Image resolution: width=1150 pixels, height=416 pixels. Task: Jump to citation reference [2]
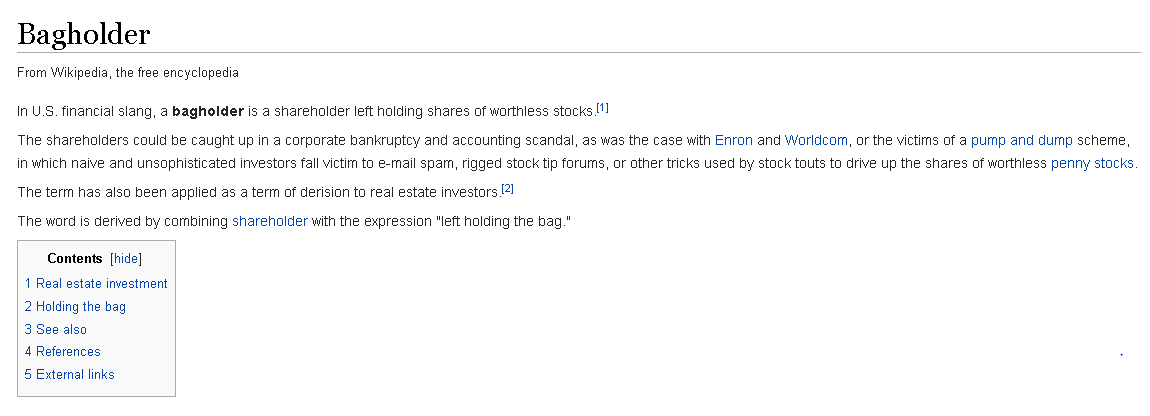(x=507, y=189)
